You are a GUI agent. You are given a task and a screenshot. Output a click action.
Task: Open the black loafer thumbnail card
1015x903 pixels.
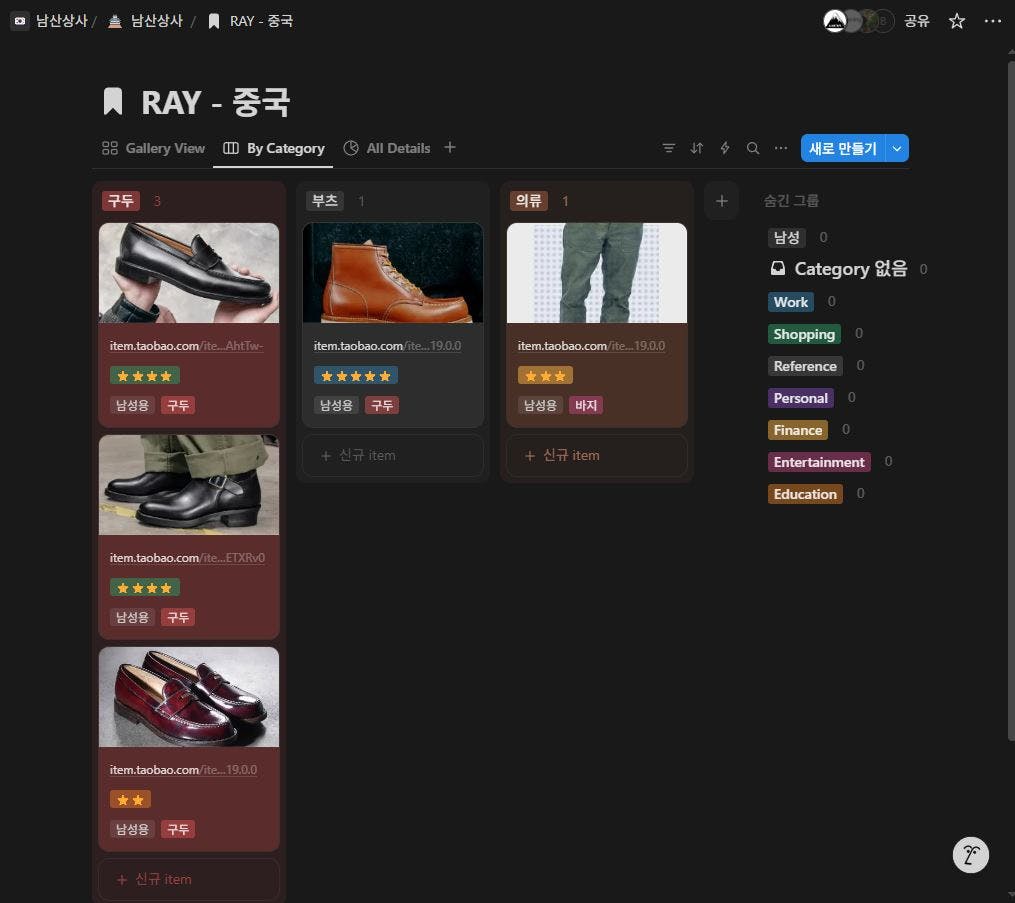pos(189,273)
